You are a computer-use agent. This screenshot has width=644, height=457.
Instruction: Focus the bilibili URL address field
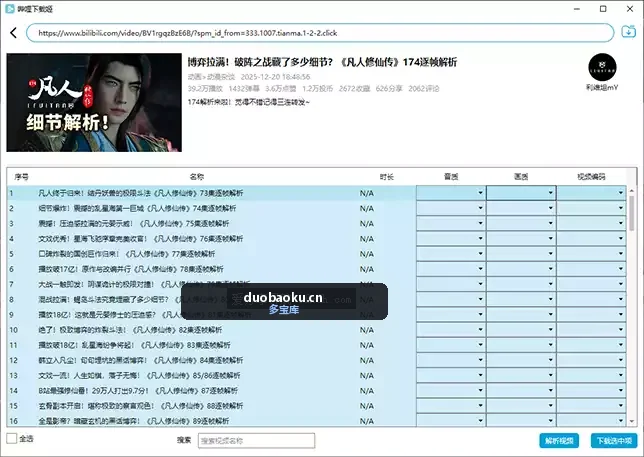(x=320, y=33)
